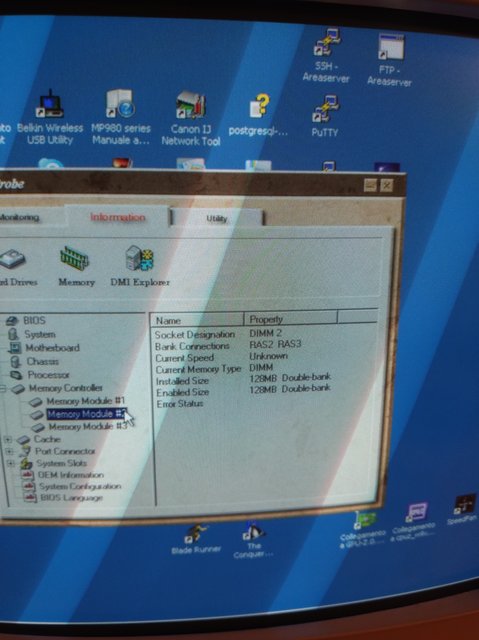Expand the Port Connector tree node

9,451
